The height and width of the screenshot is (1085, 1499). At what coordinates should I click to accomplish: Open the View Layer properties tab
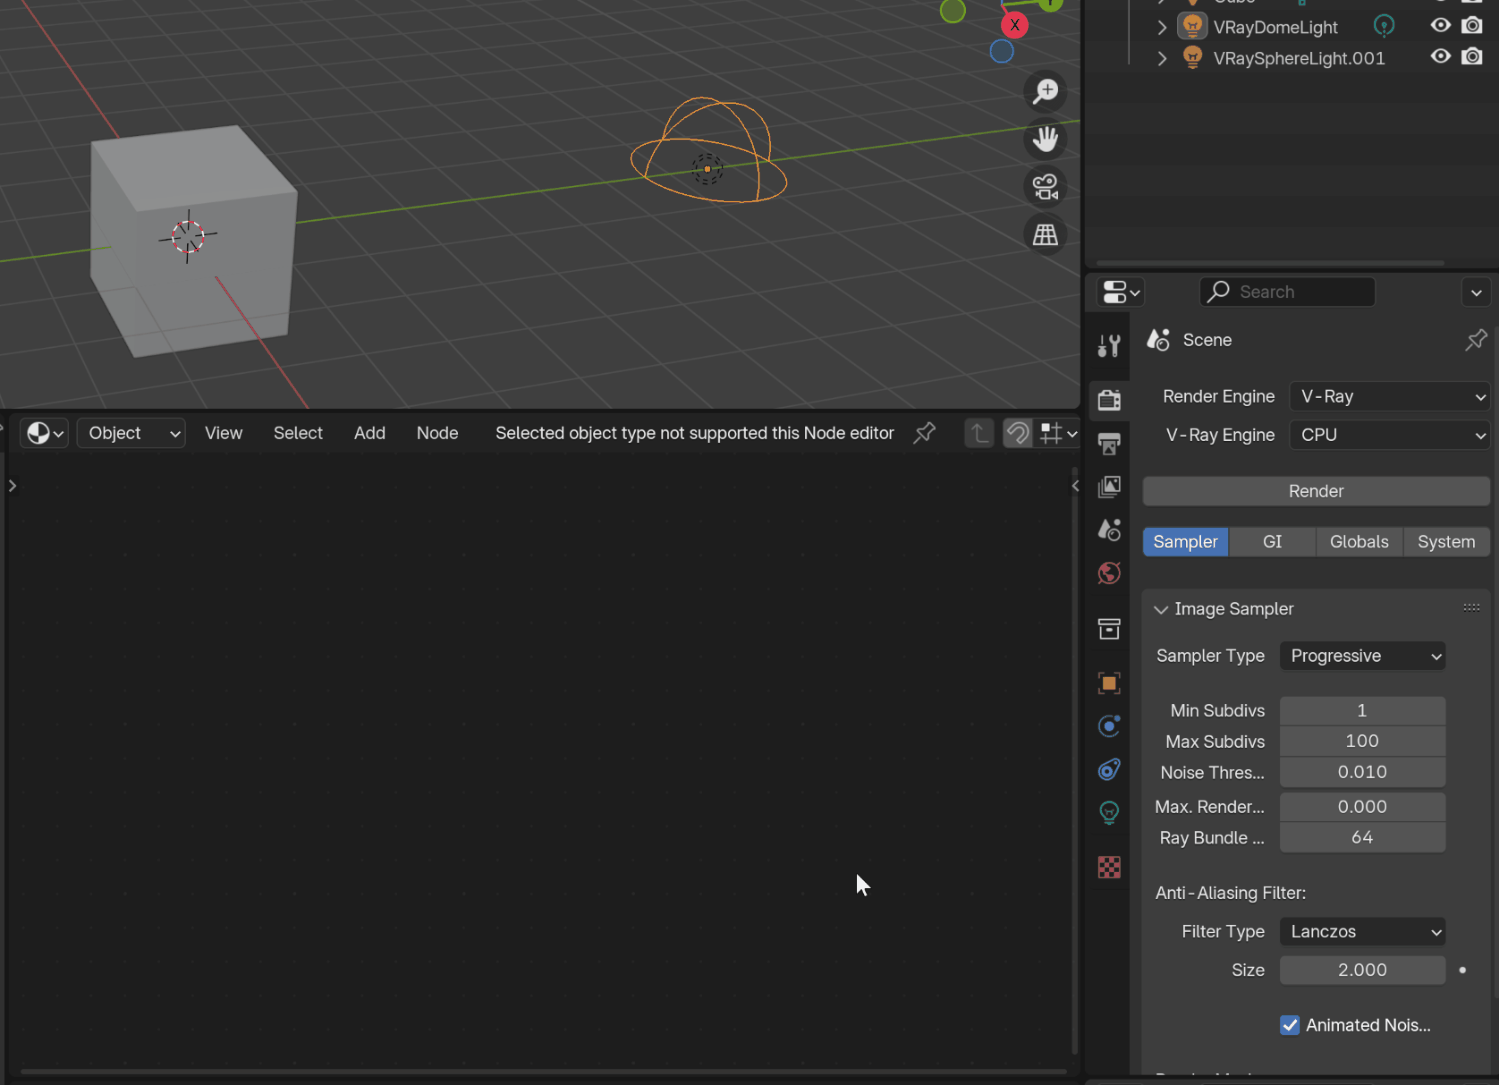[1109, 487]
